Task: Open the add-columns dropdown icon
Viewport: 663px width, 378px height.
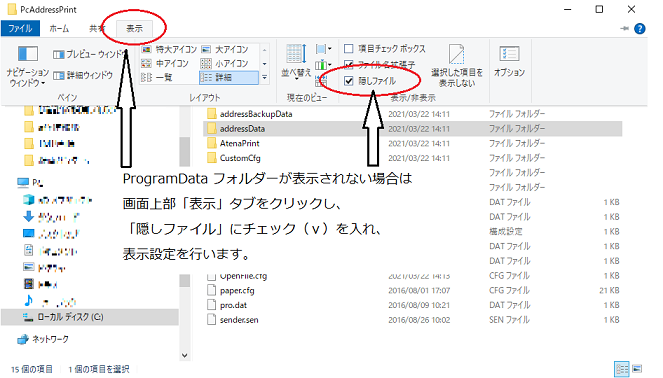Action: pyautogui.click(x=323, y=65)
